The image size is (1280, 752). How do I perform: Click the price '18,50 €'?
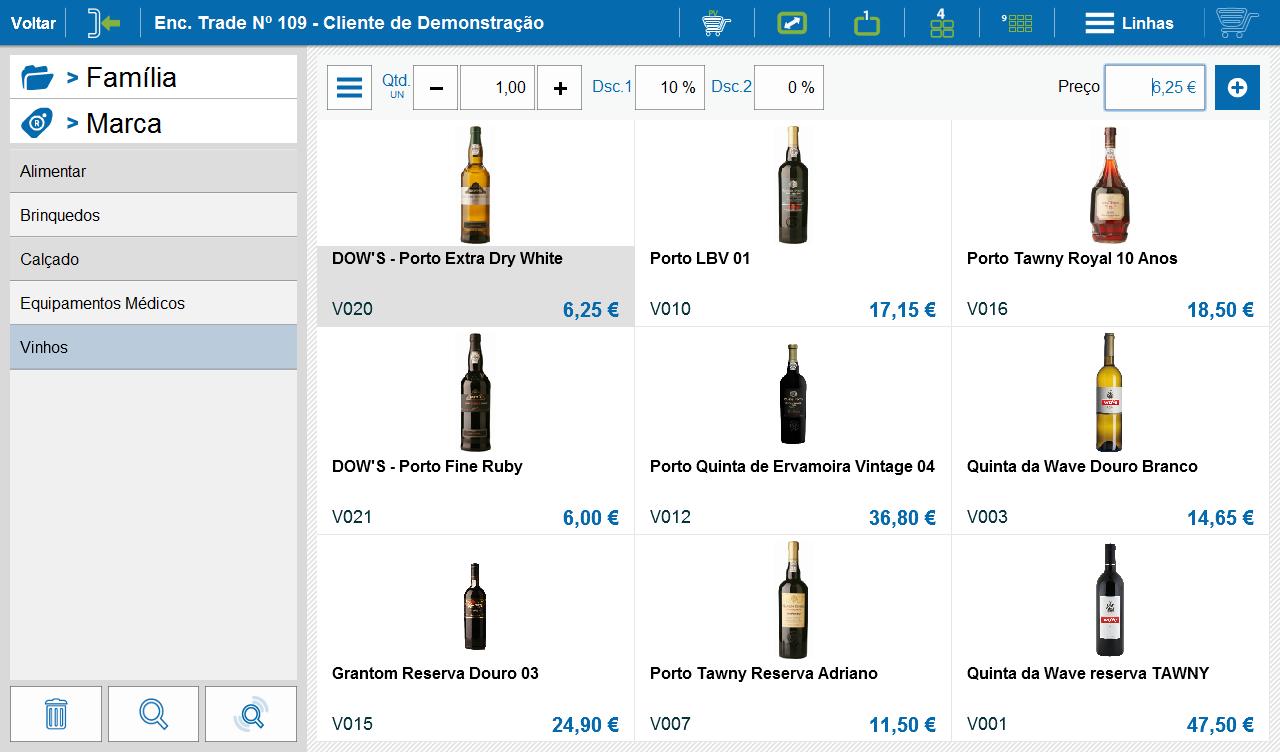1220,310
